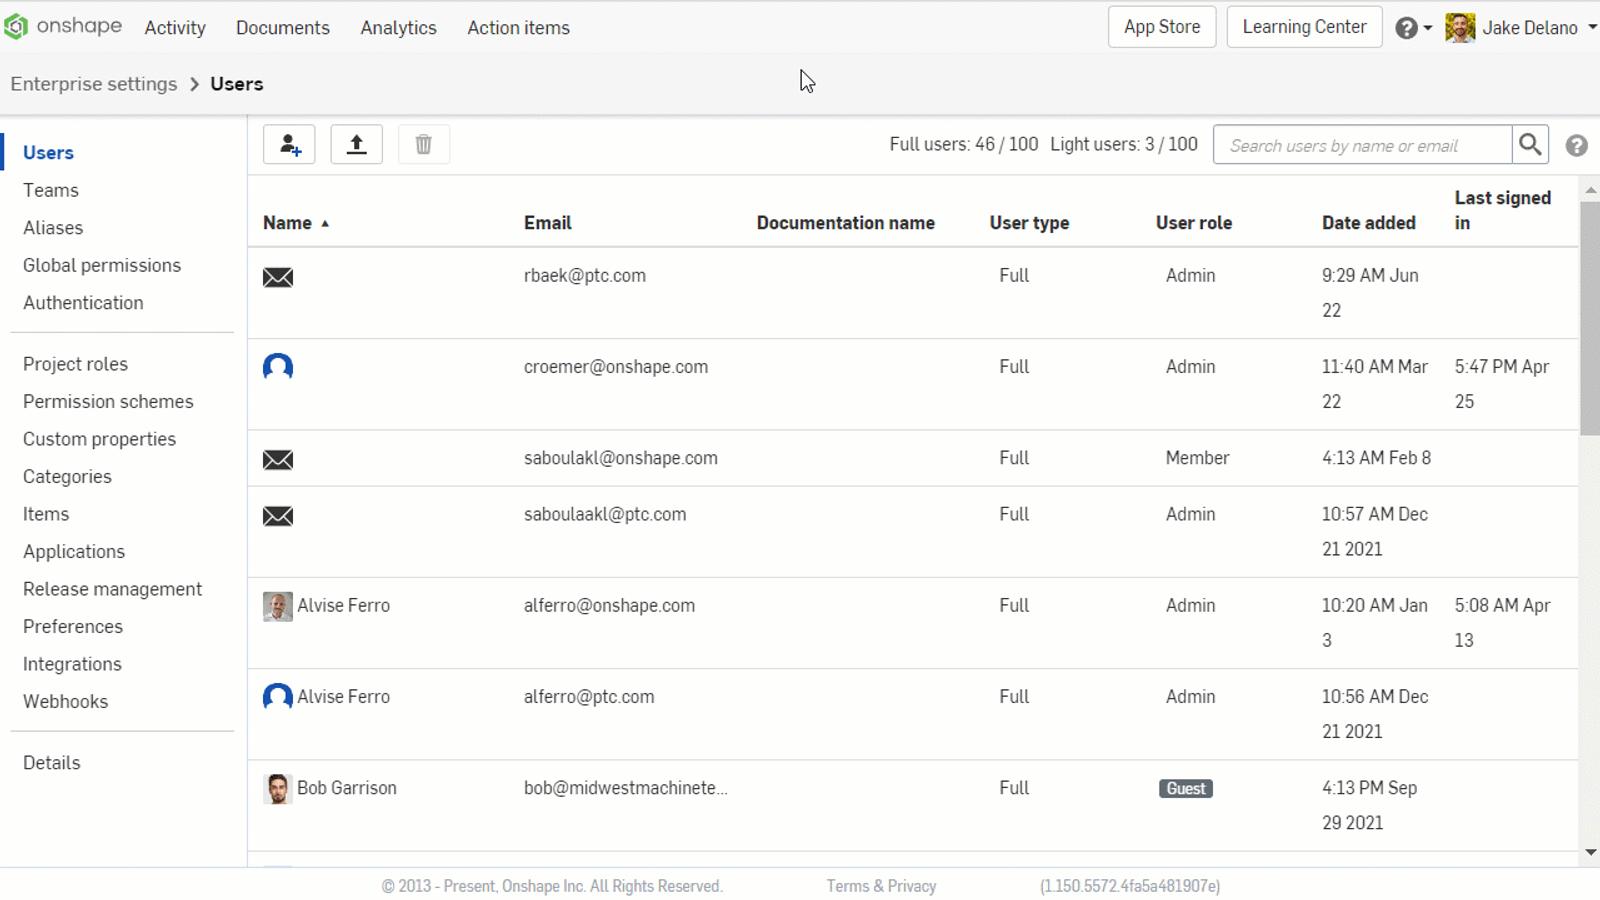This screenshot has height=900, width=1600.
Task: Click the search magnifier icon
Action: [1529, 145]
